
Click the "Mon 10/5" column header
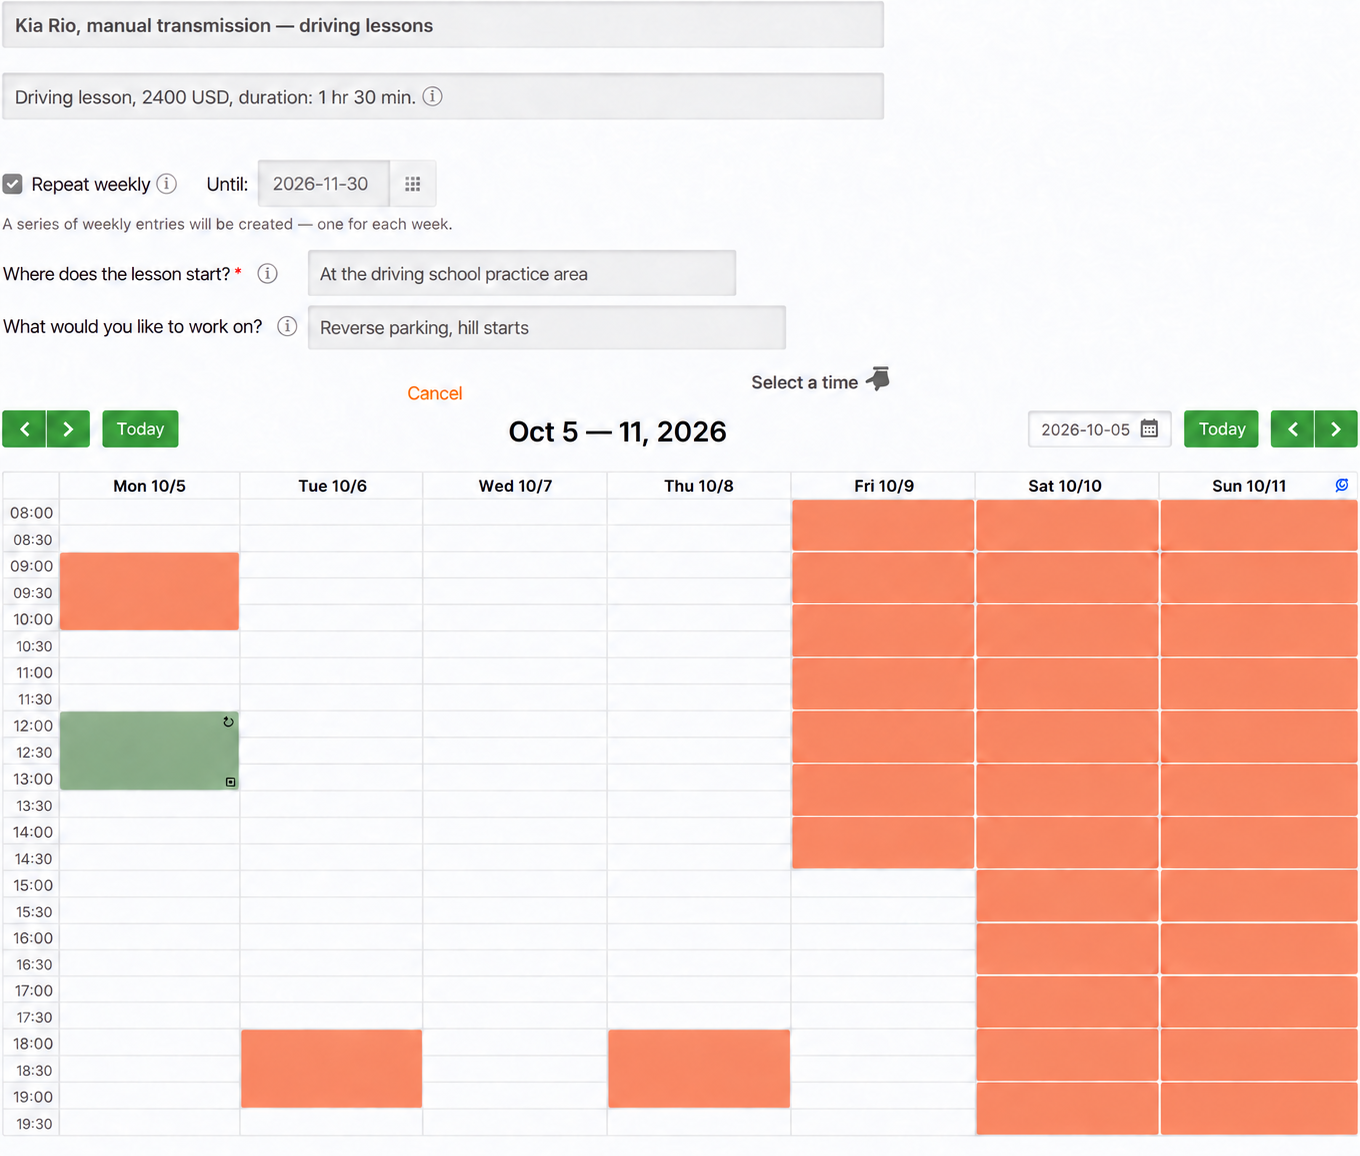[x=150, y=486]
